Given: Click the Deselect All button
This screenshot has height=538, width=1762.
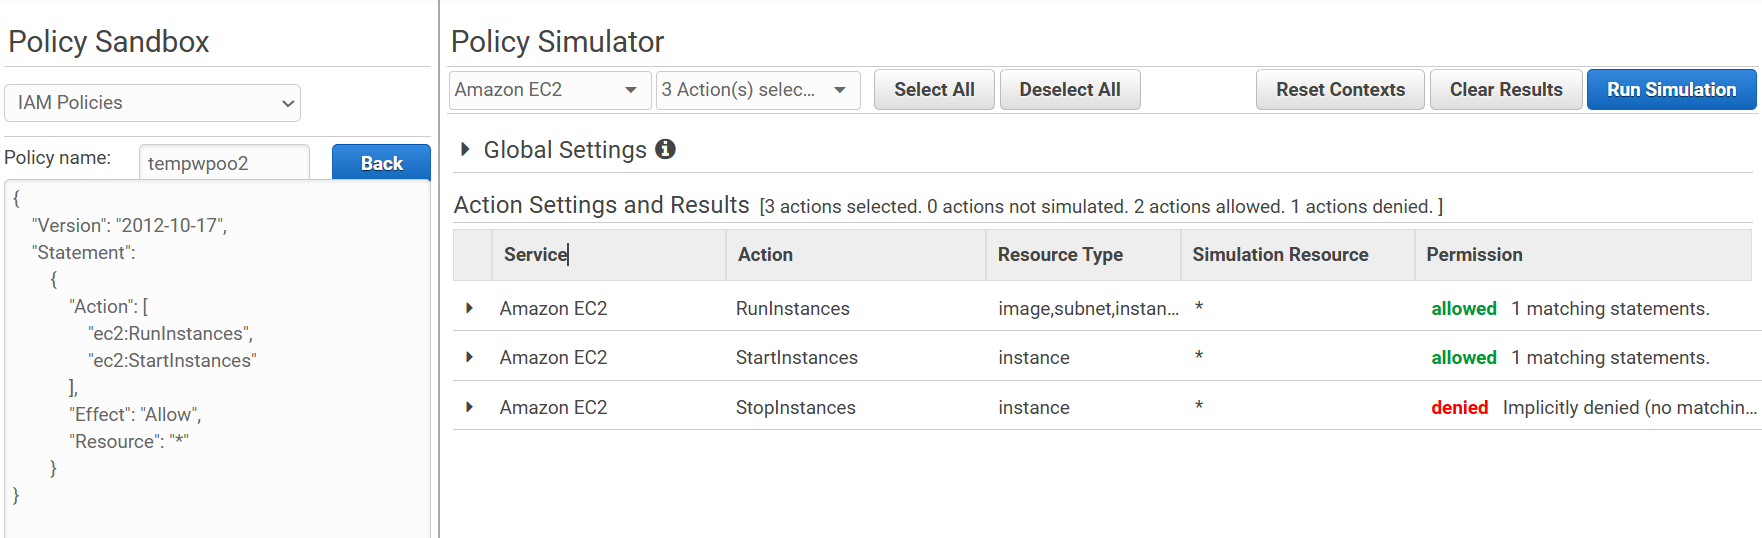Looking at the screenshot, I should click(1069, 90).
